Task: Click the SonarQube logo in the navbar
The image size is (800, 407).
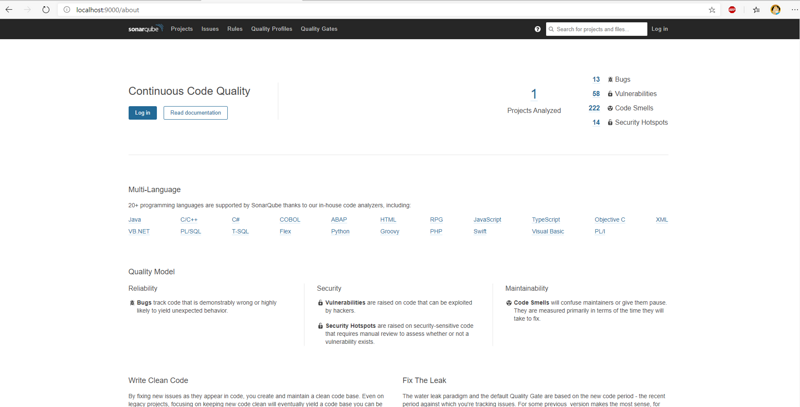Action: tap(145, 29)
